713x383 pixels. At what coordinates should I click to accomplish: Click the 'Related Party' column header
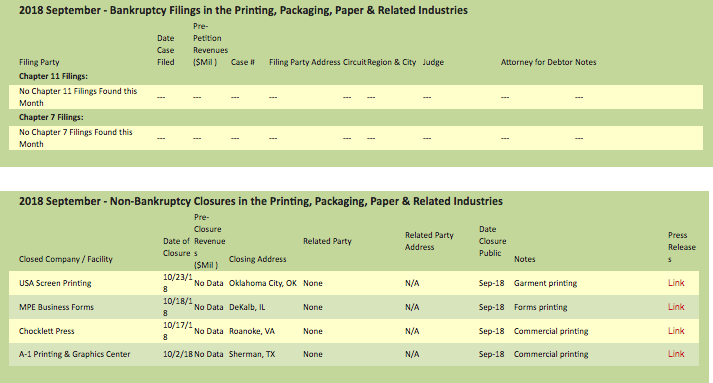[x=327, y=242]
